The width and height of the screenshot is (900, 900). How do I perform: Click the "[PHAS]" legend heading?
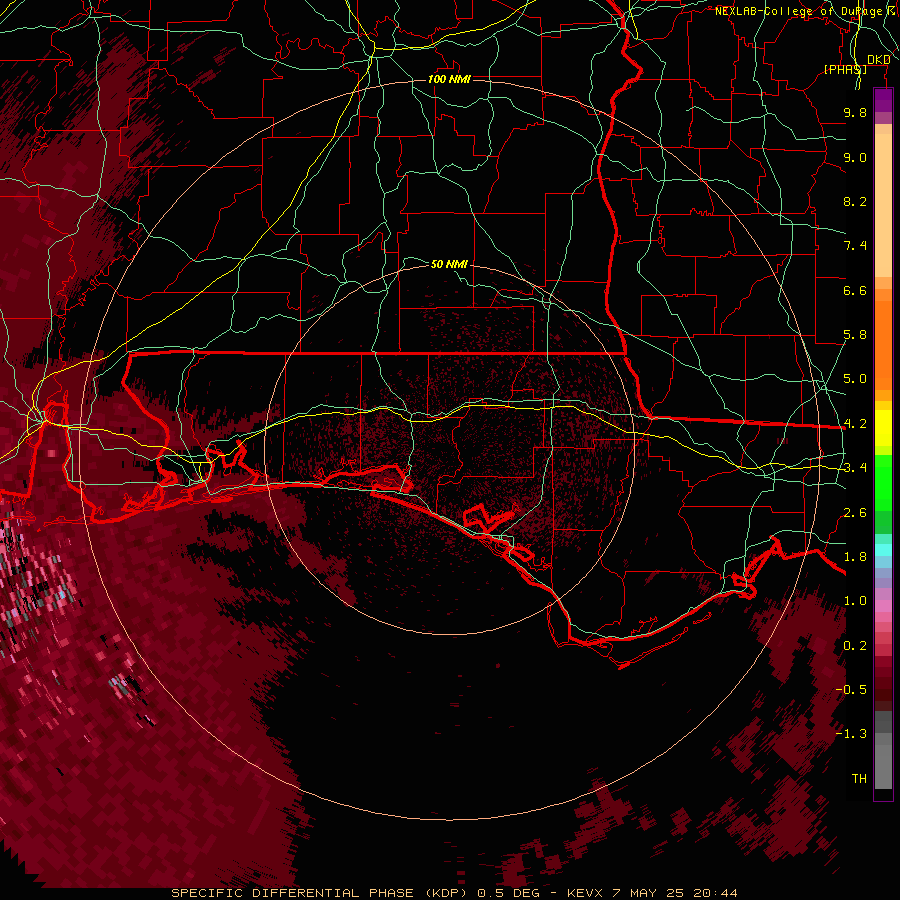click(845, 69)
